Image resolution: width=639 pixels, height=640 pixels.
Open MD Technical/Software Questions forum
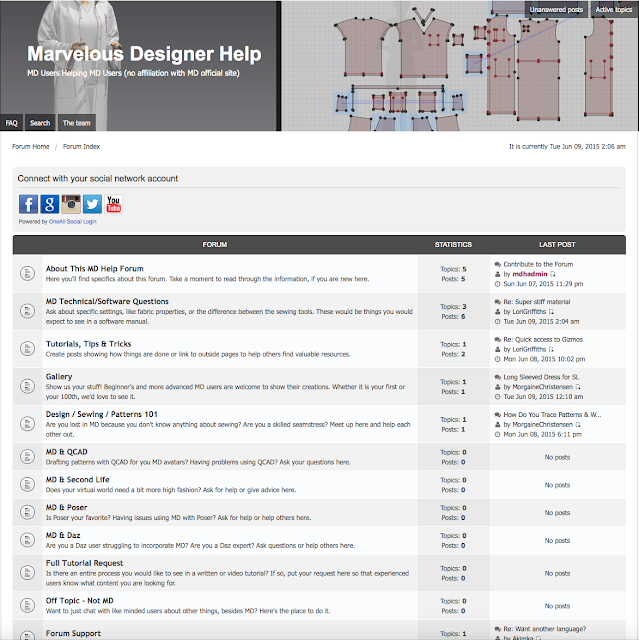pyautogui.click(x=107, y=301)
